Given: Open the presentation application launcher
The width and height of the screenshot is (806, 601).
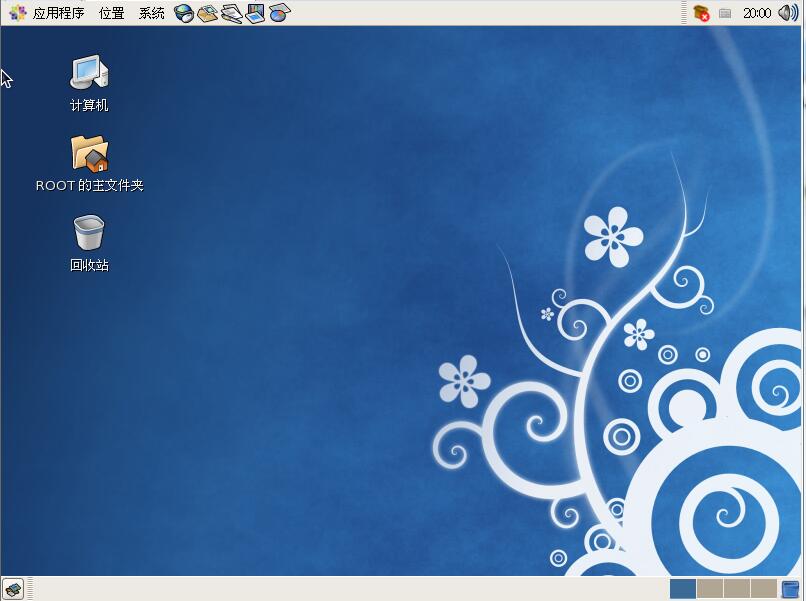Looking at the screenshot, I should click(256, 13).
